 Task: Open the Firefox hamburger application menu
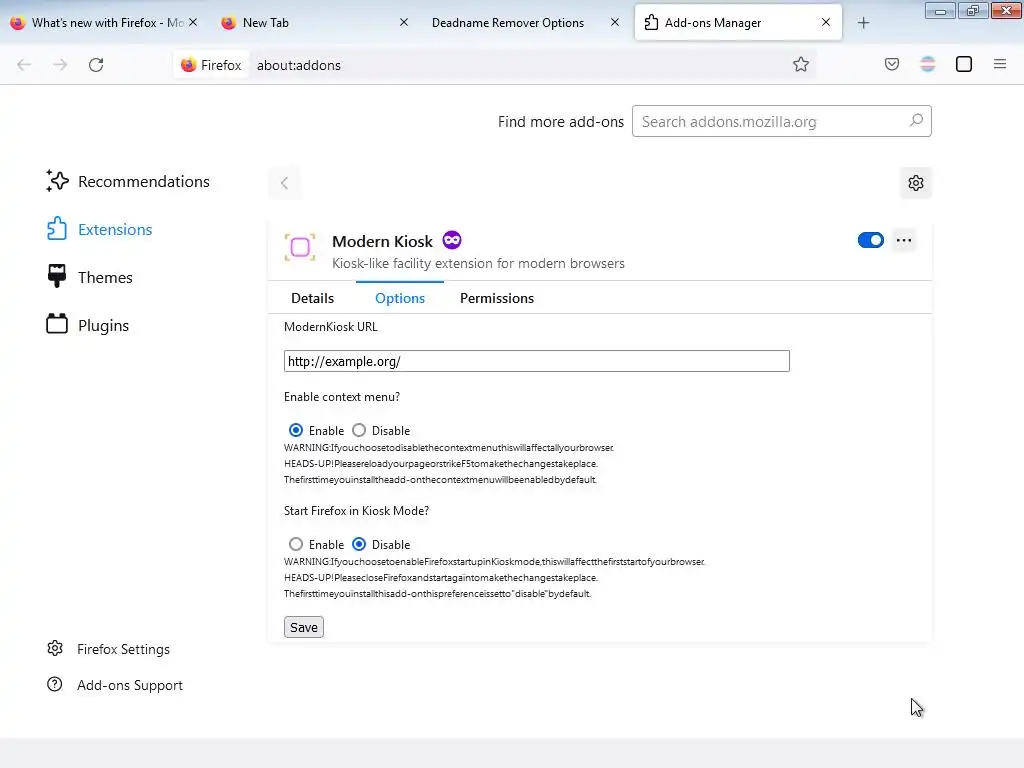[x=999, y=64]
